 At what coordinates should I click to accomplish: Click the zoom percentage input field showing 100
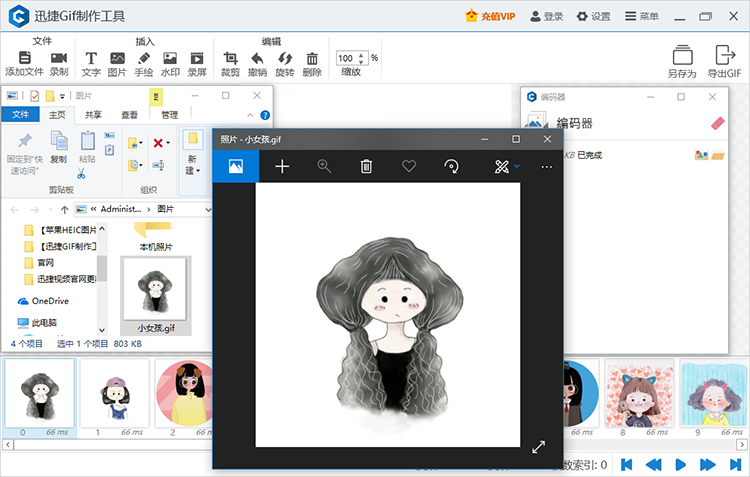coord(346,58)
